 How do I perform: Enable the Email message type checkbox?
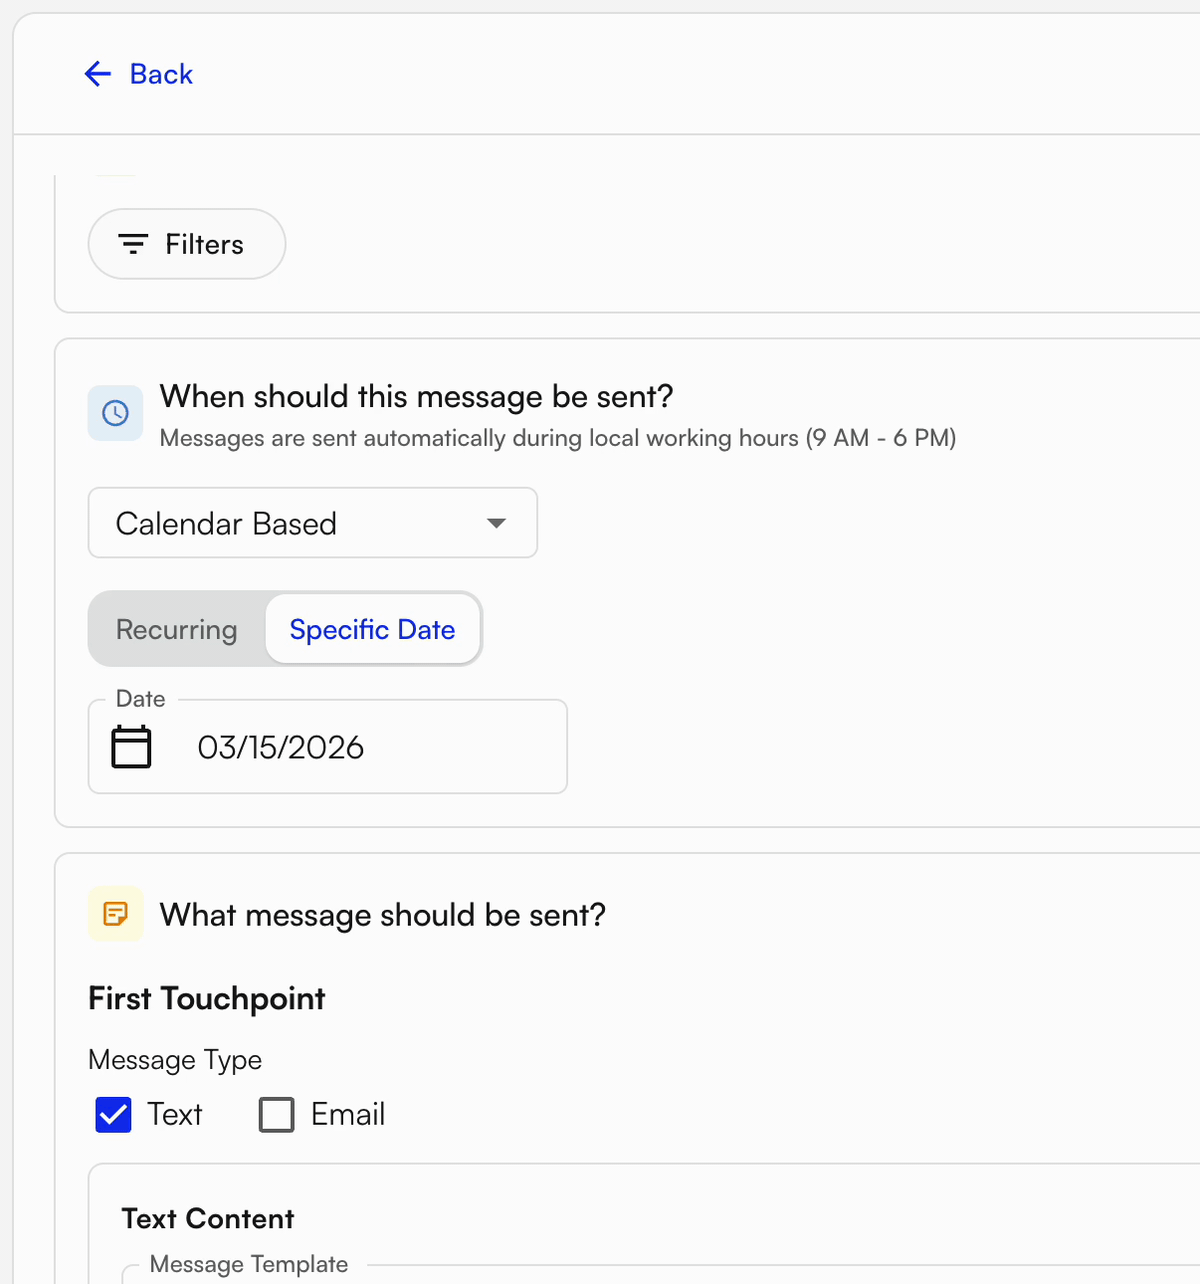click(x=276, y=1114)
